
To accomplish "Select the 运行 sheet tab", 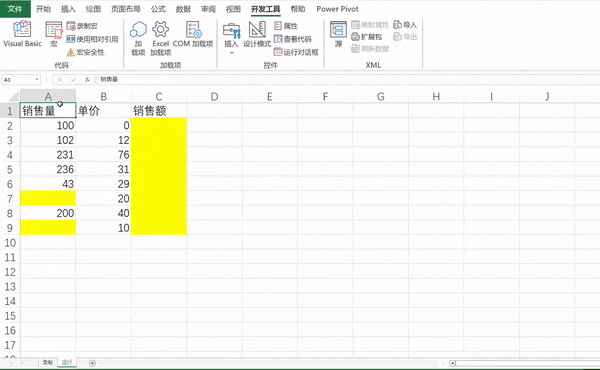I will (x=67, y=362).
